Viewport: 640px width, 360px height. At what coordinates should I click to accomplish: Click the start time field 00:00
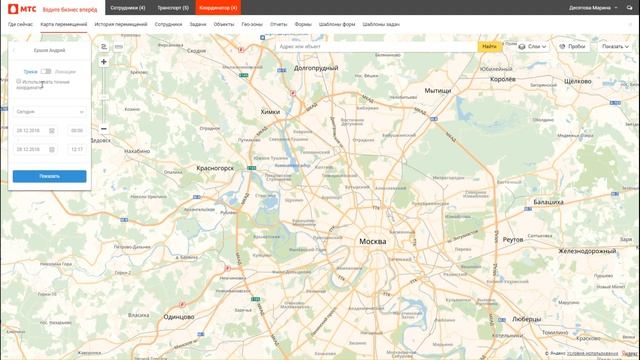pyautogui.click(x=77, y=131)
